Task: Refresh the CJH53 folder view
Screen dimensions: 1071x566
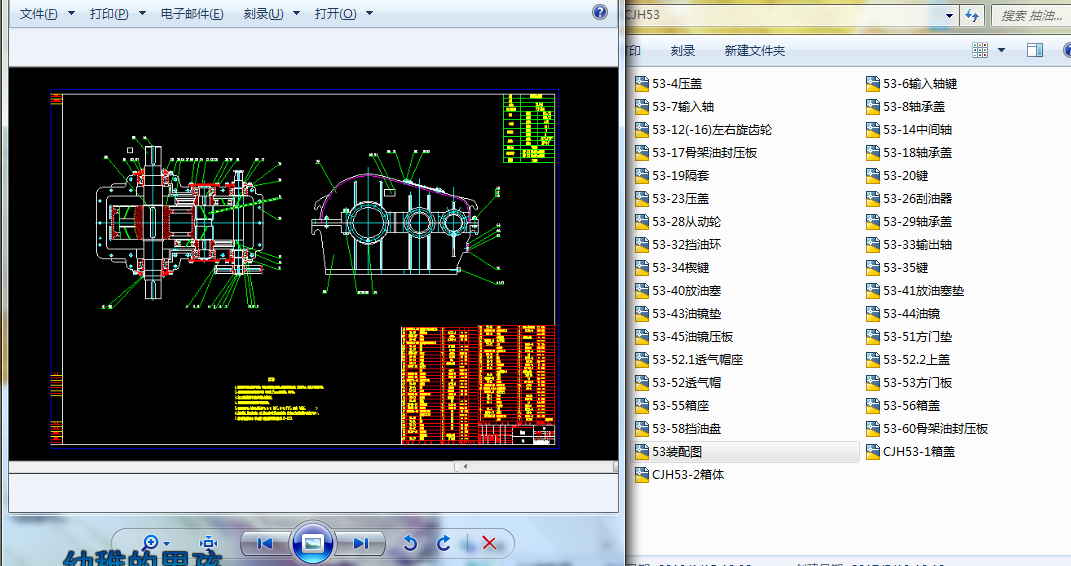Action: coord(971,15)
